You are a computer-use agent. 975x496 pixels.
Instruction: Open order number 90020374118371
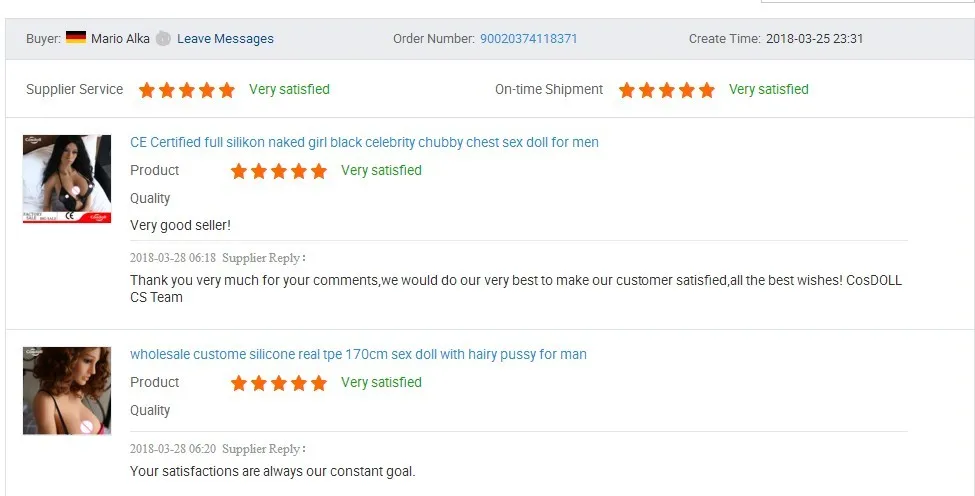[x=528, y=39]
